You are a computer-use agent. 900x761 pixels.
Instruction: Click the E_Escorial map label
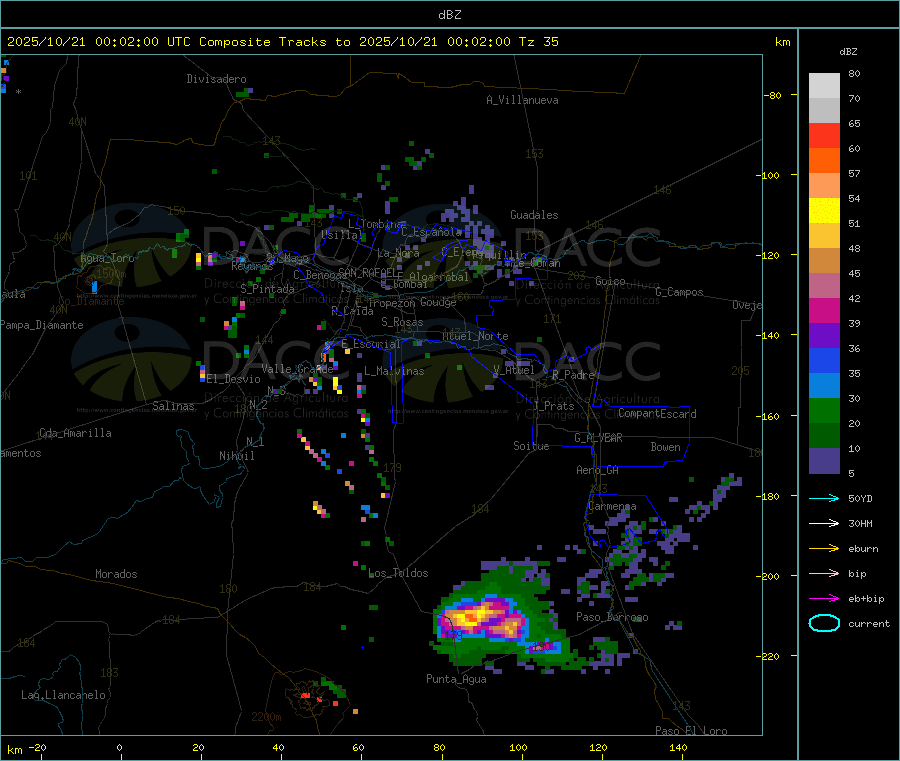[x=371, y=344]
